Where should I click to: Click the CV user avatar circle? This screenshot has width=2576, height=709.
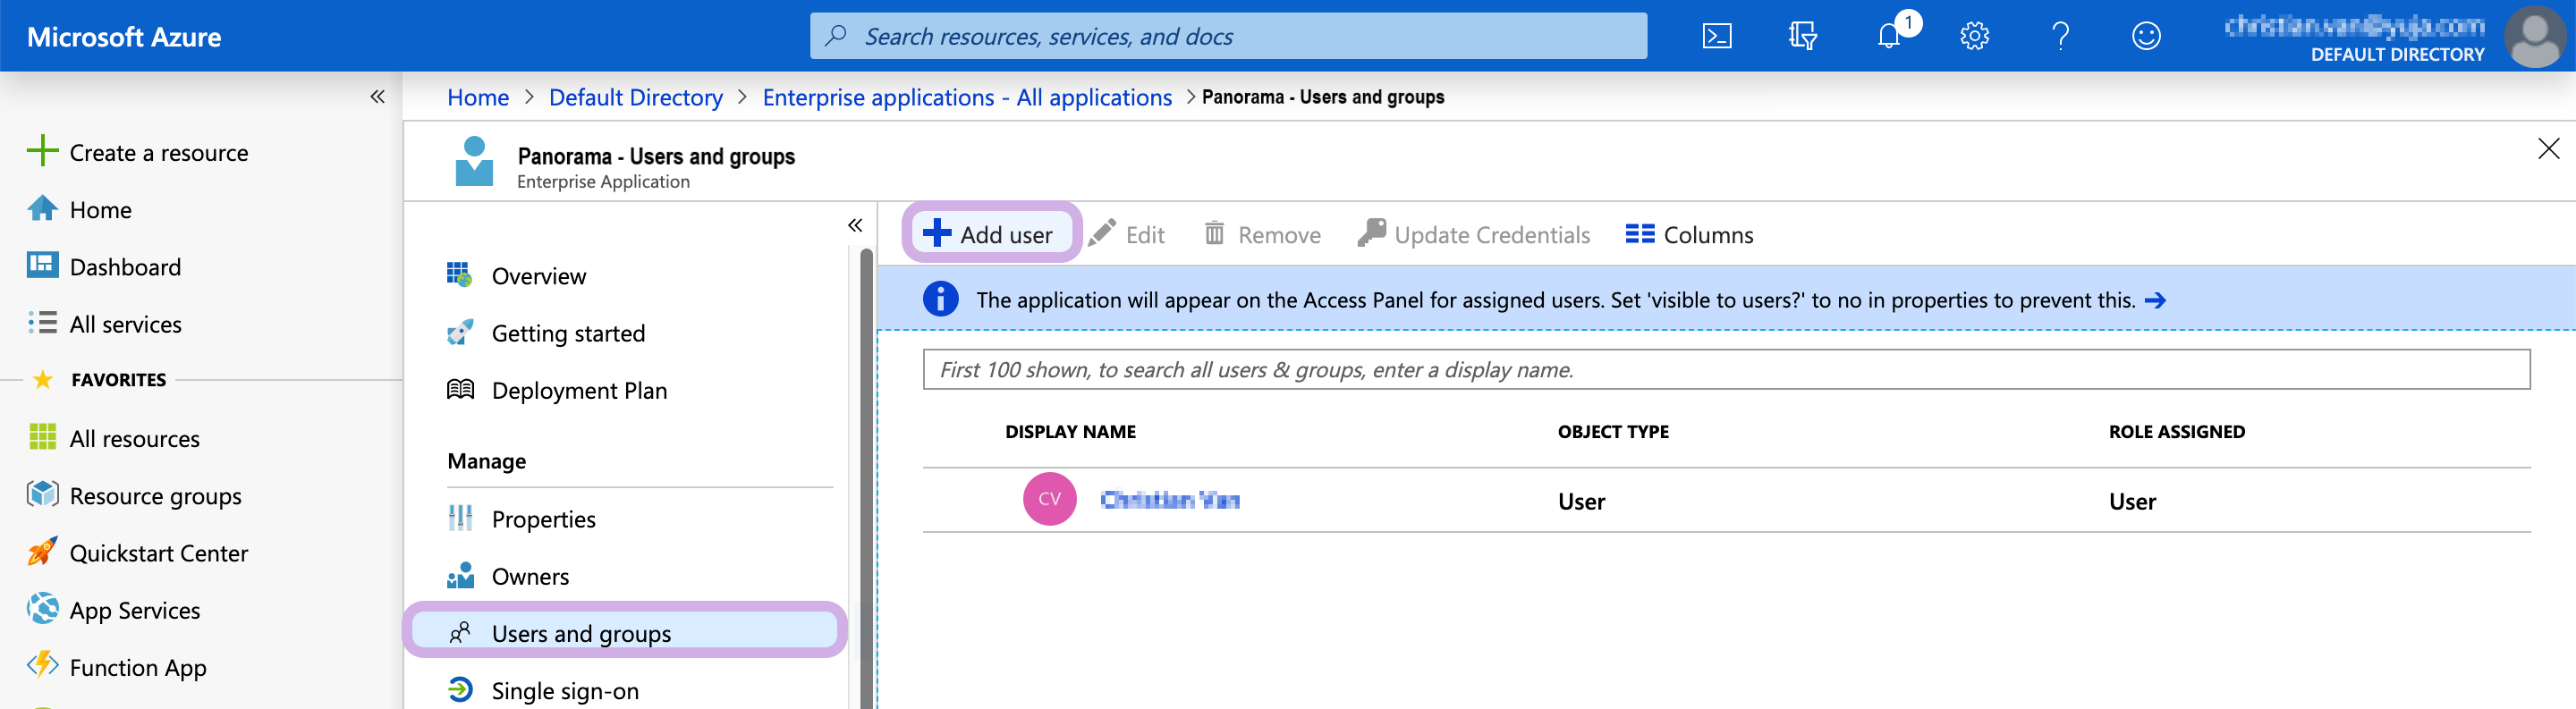click(1049, 499)
